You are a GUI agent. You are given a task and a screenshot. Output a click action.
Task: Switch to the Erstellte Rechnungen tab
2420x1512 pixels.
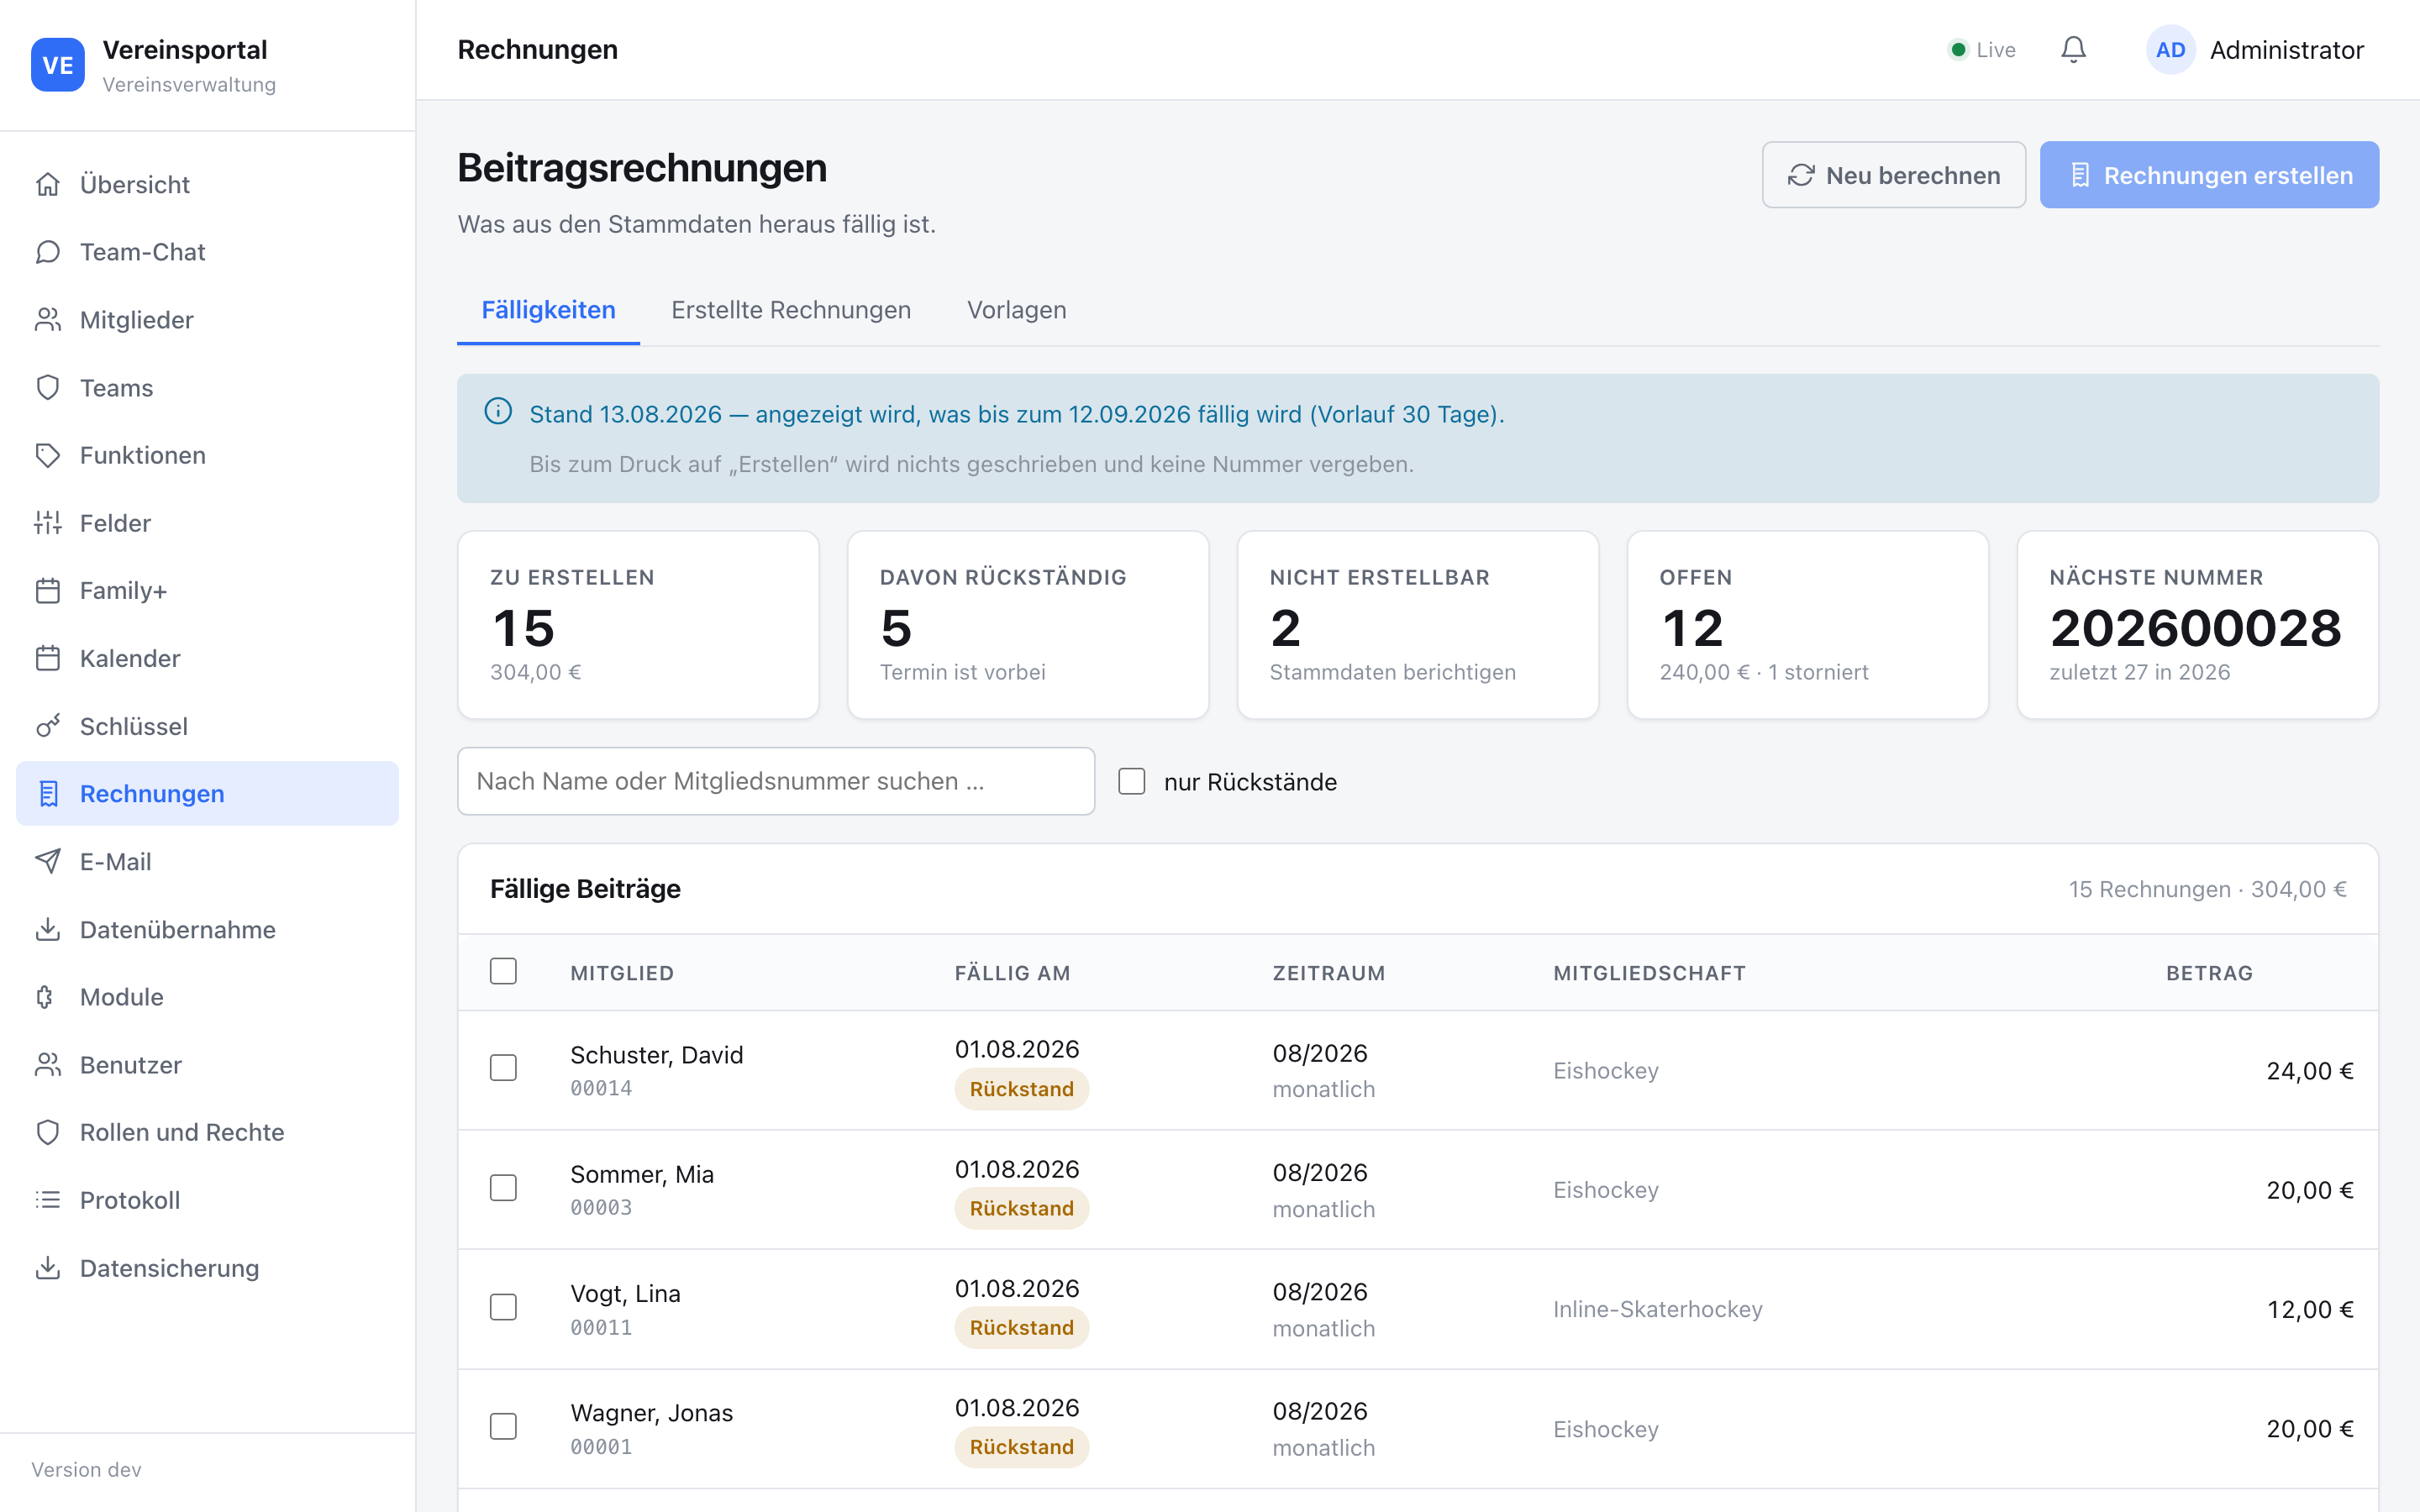pyautogui.click(x=791, y=310)
